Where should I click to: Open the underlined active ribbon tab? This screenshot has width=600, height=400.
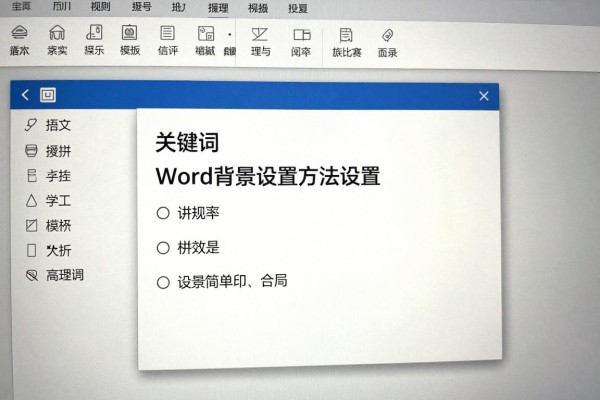(x=218, y=8)
